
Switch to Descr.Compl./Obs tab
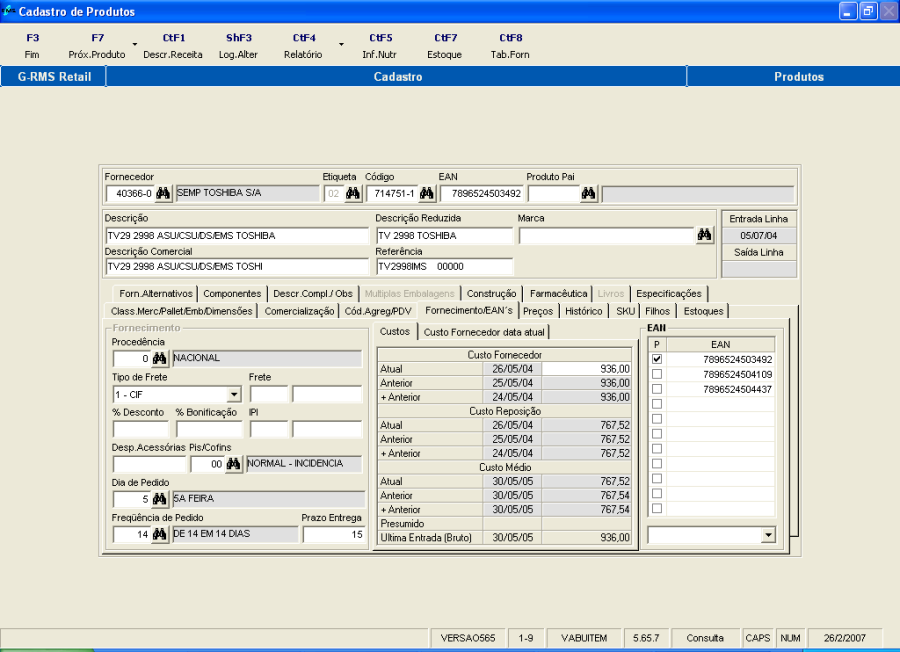point(313,294)
